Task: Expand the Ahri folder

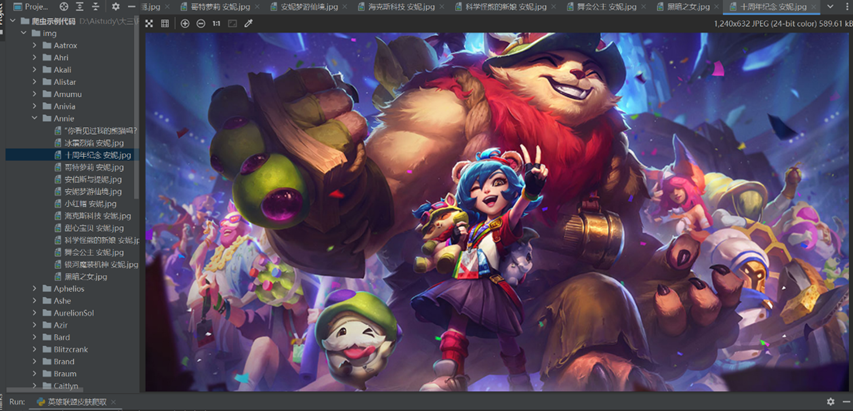Action: click(35, 58)
